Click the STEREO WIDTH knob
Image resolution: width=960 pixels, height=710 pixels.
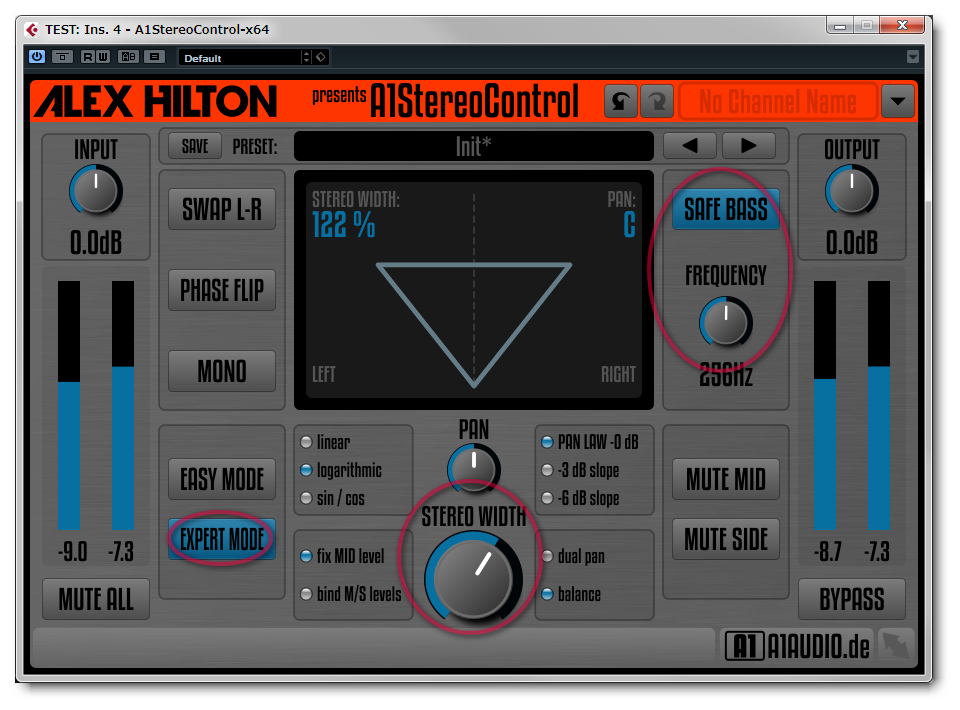[x=473, y=576]
